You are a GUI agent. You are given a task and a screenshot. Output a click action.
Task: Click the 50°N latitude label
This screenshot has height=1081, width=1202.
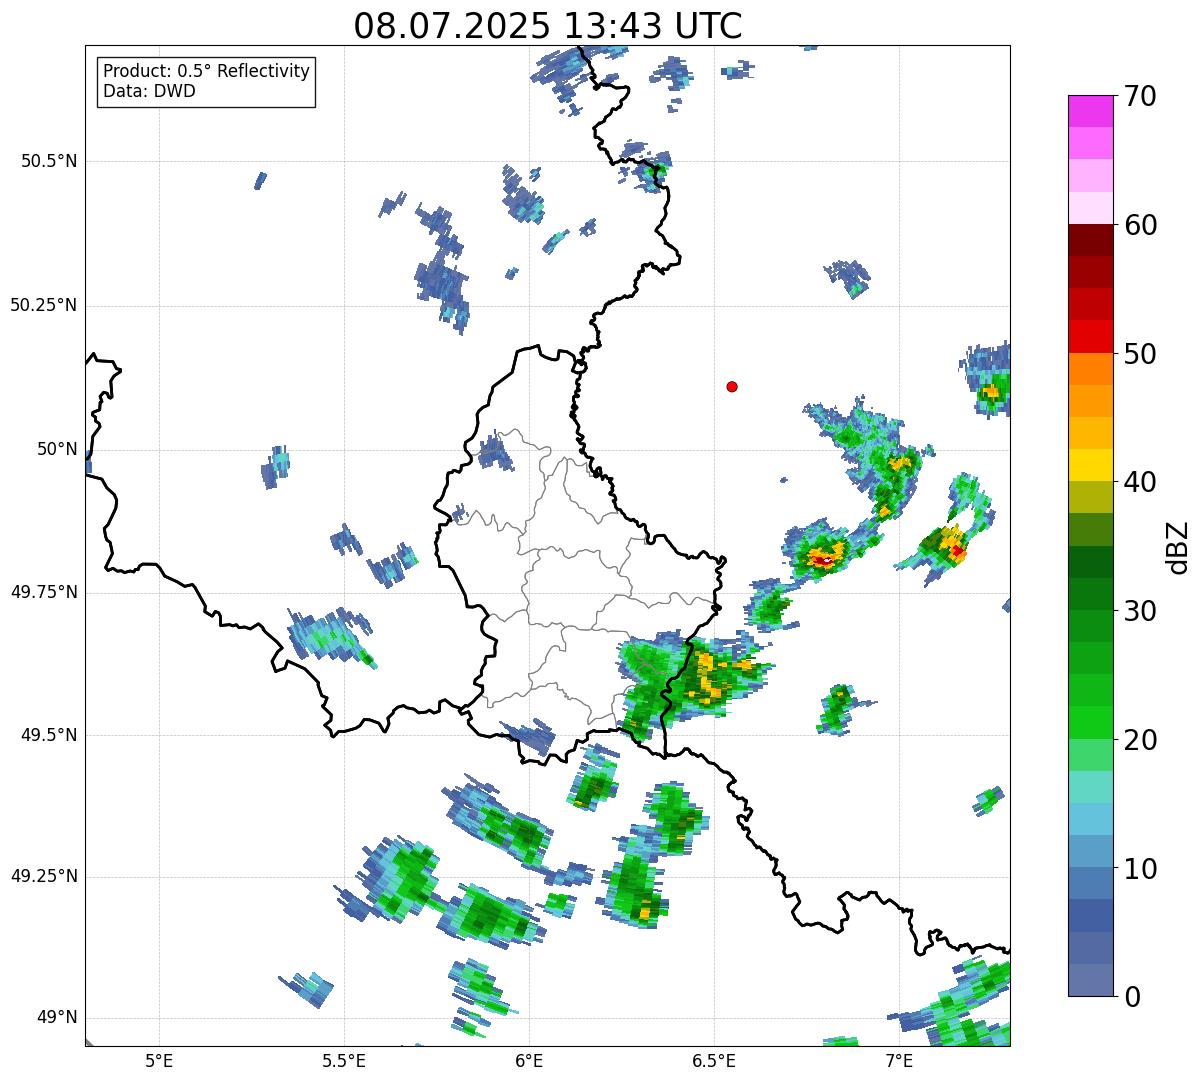coord(57,449)
